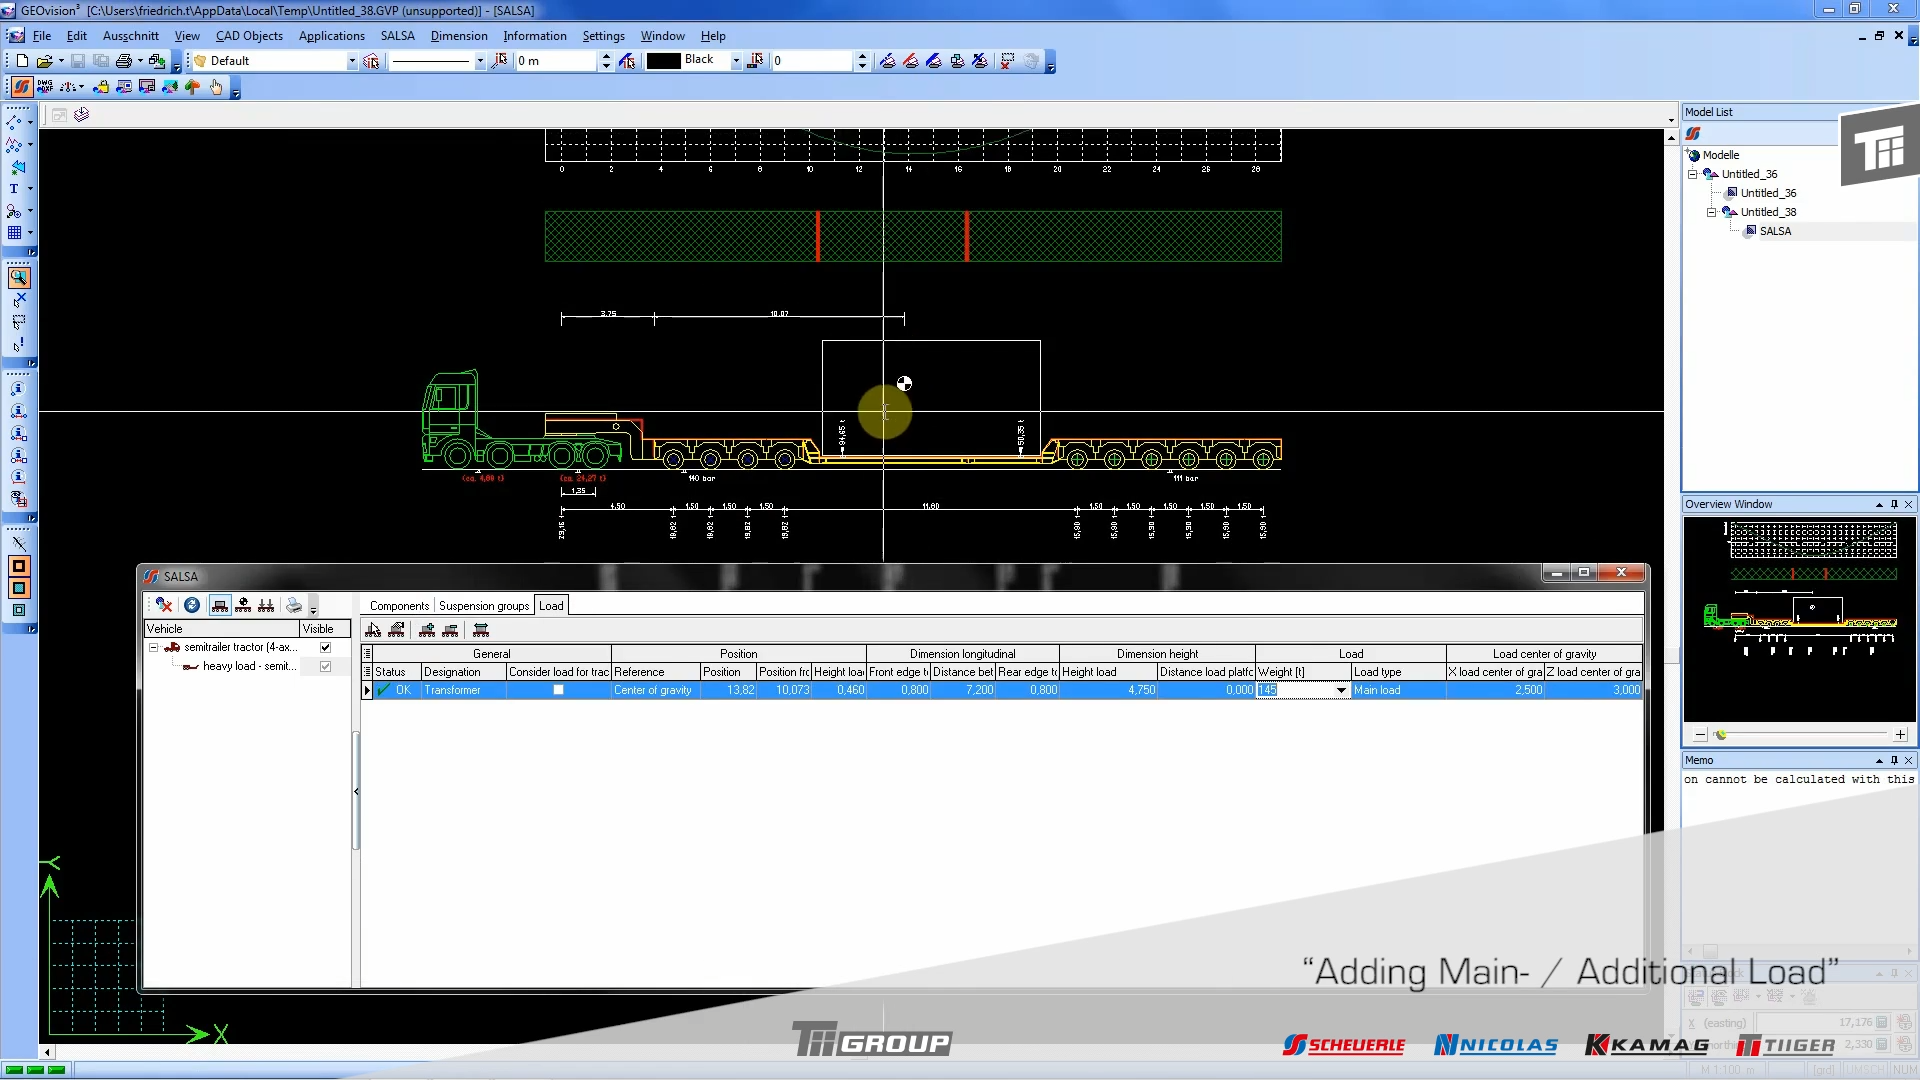The height and width of the screenshot is (1080, 1920).
Task: Click the SALSA refresh icon
Action: tap(192, 605)
